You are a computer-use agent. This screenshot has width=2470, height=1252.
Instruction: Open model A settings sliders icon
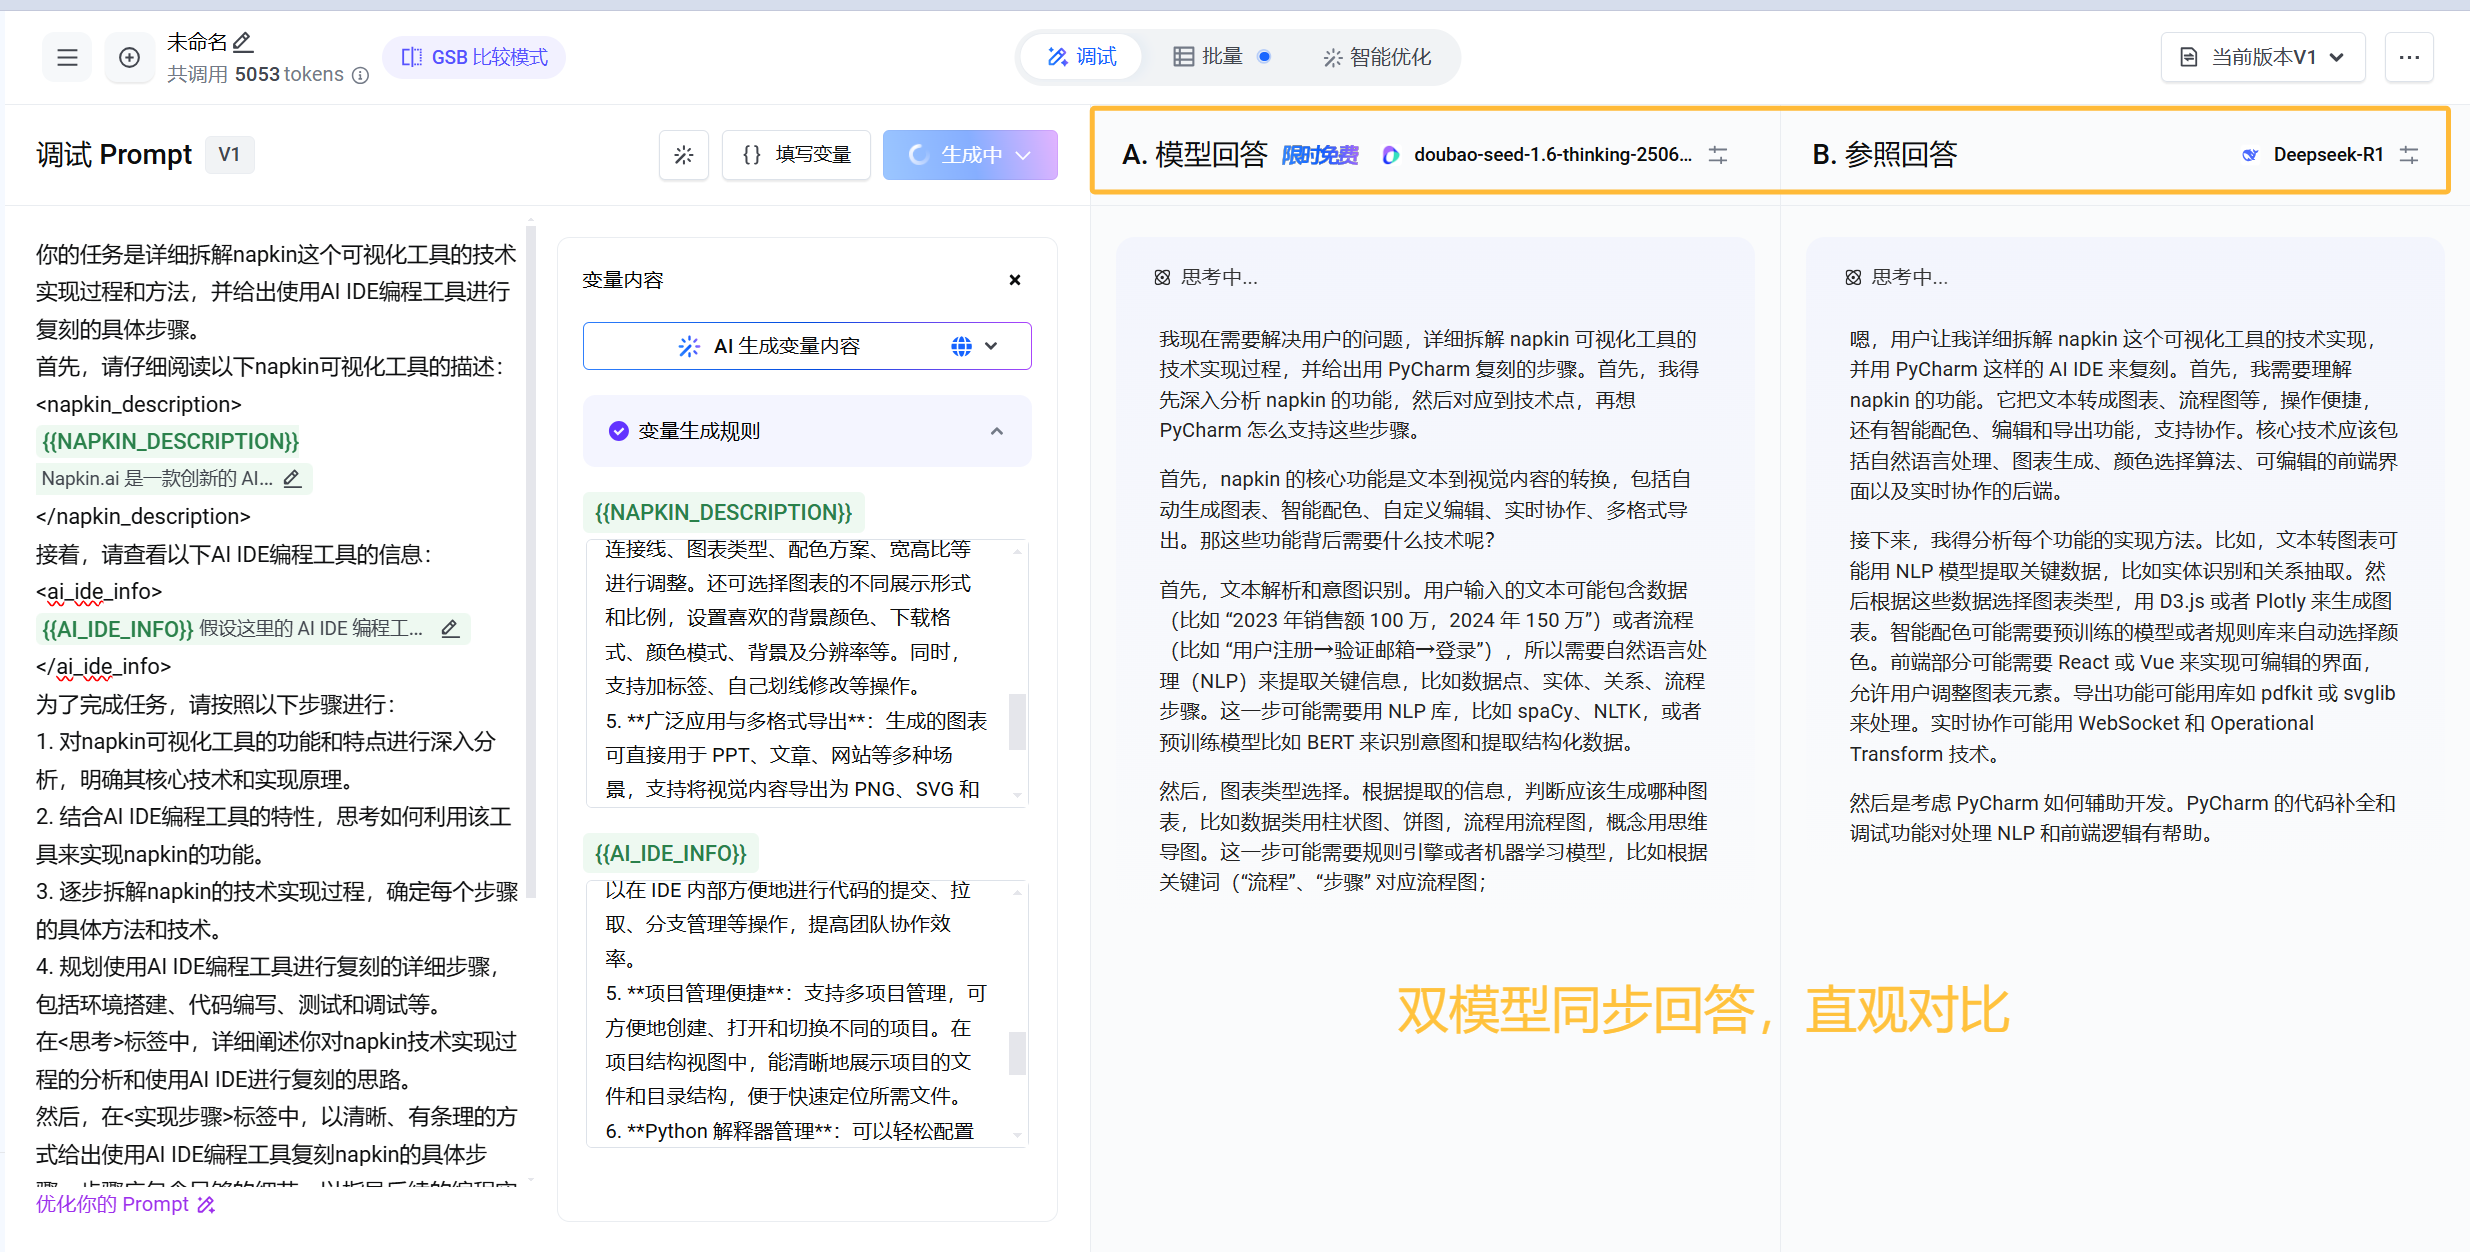(1718, 155)
